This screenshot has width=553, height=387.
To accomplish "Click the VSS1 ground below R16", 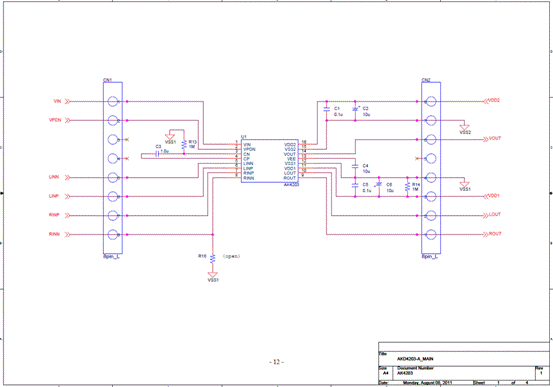I will (212, 274).
